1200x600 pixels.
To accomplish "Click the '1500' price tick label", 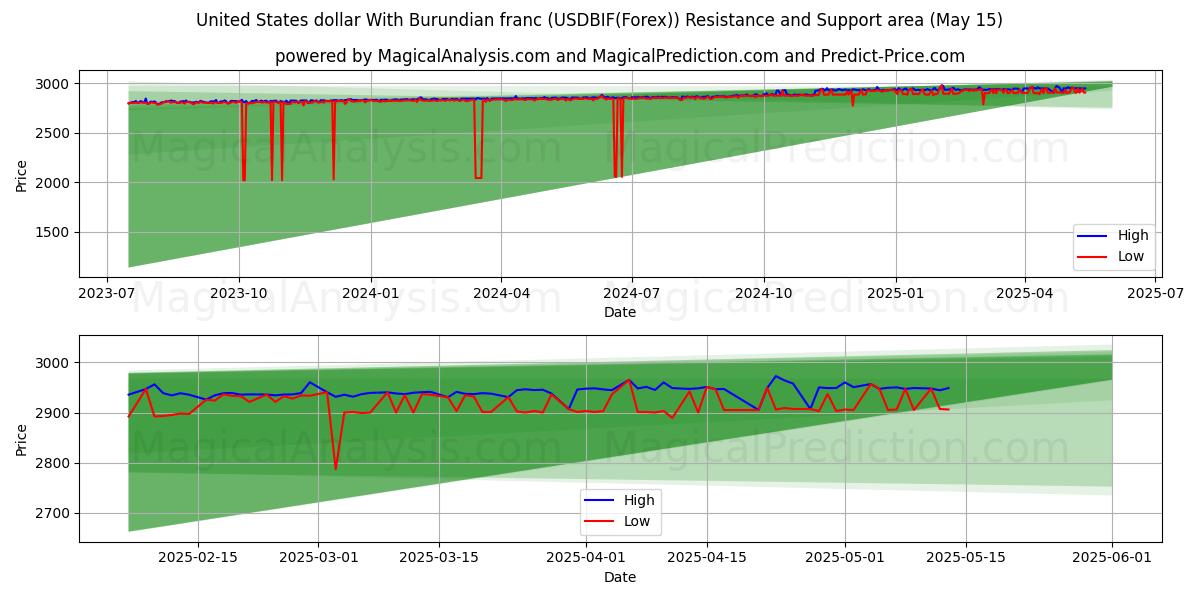I will (54, 232).
